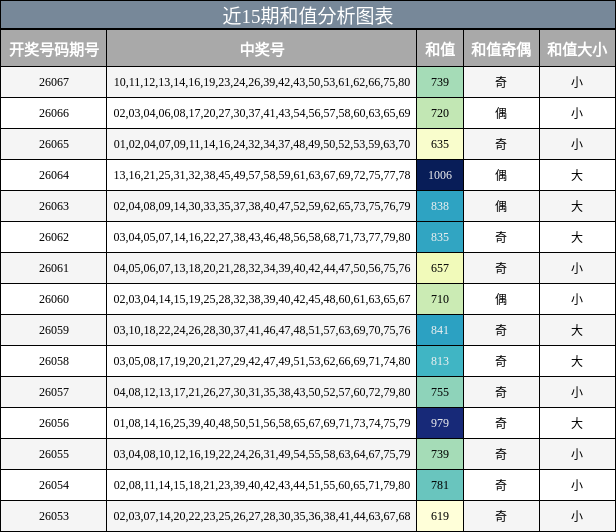Select winning numbers starting 02,08,11,14
Screen dimensions: 616x532
[x=262, y=485]
